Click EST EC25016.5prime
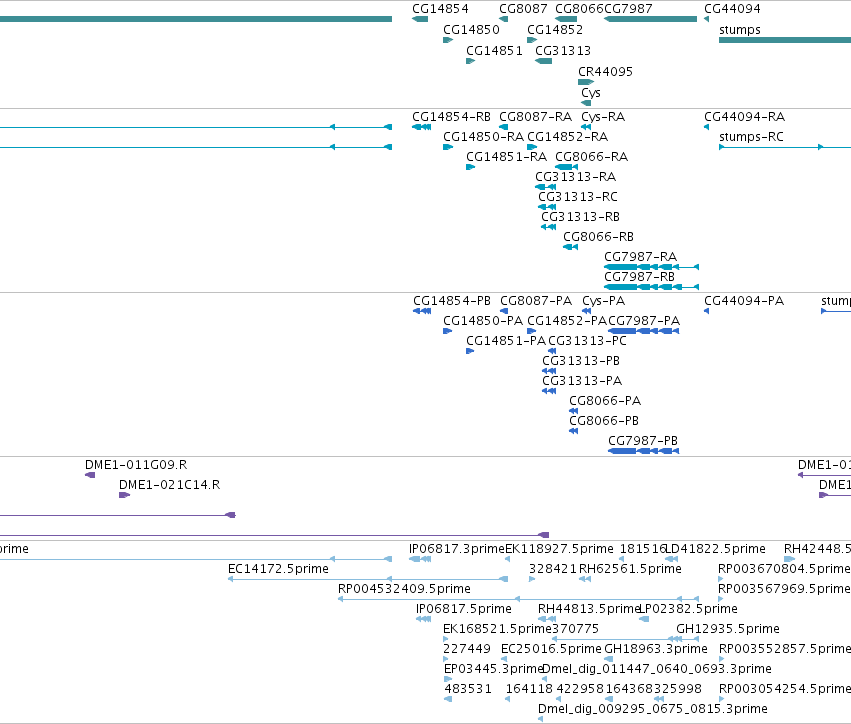The width and height of the screenshot is (851, 724). (504, 659)
